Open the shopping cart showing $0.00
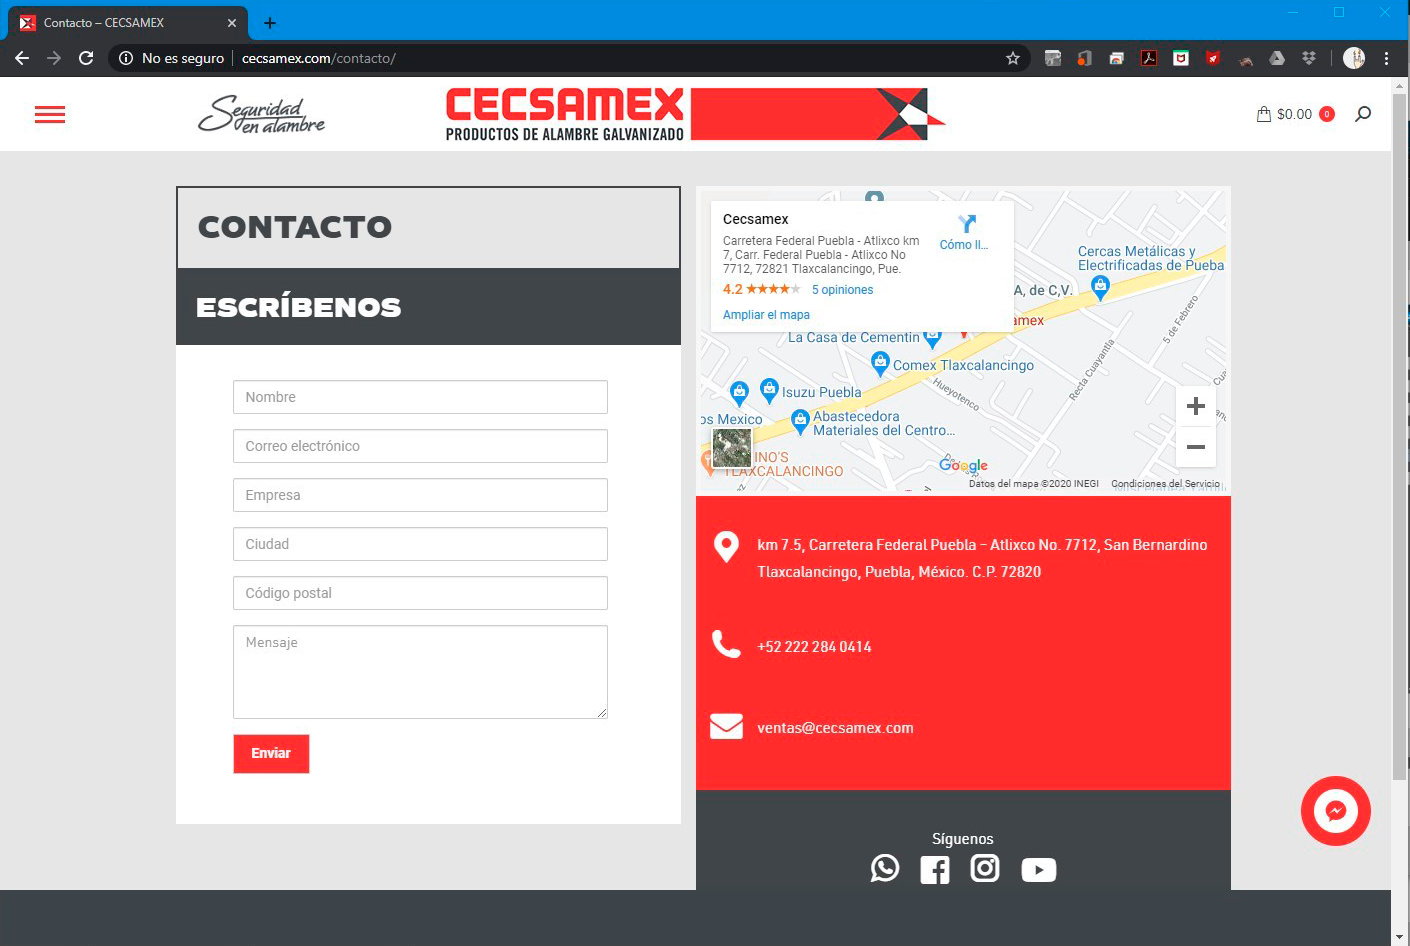Screen dimensions: 1410x946 [1295, 114]
